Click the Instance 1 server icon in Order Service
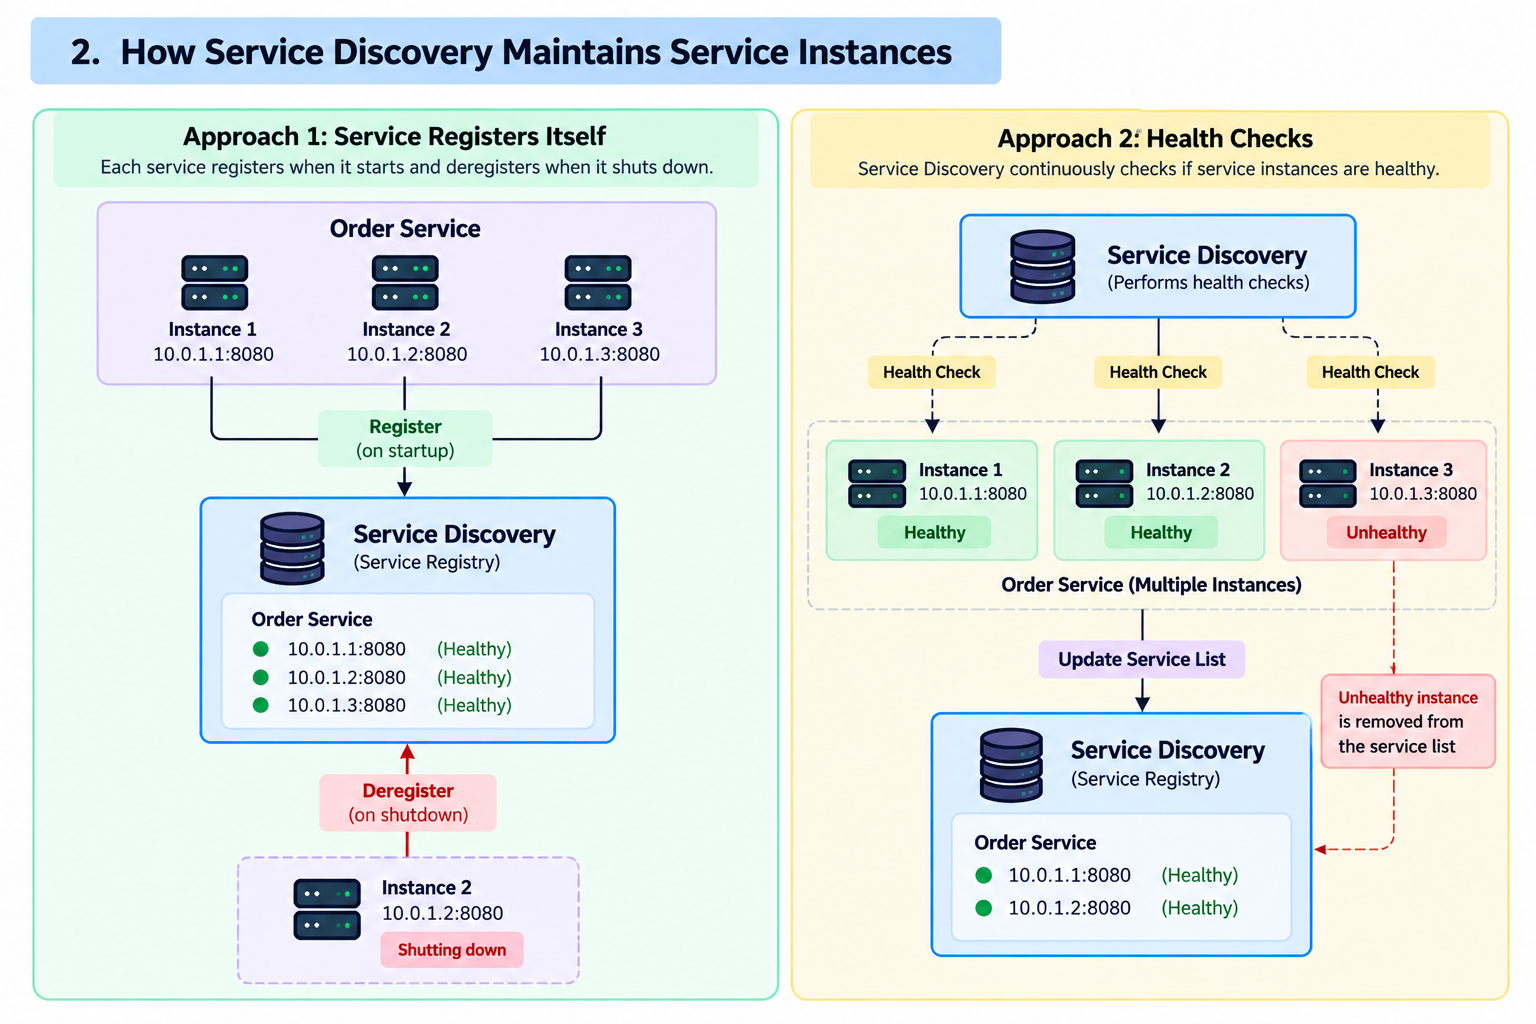The image size is (1536, 1024). click(x=214, y=283)
